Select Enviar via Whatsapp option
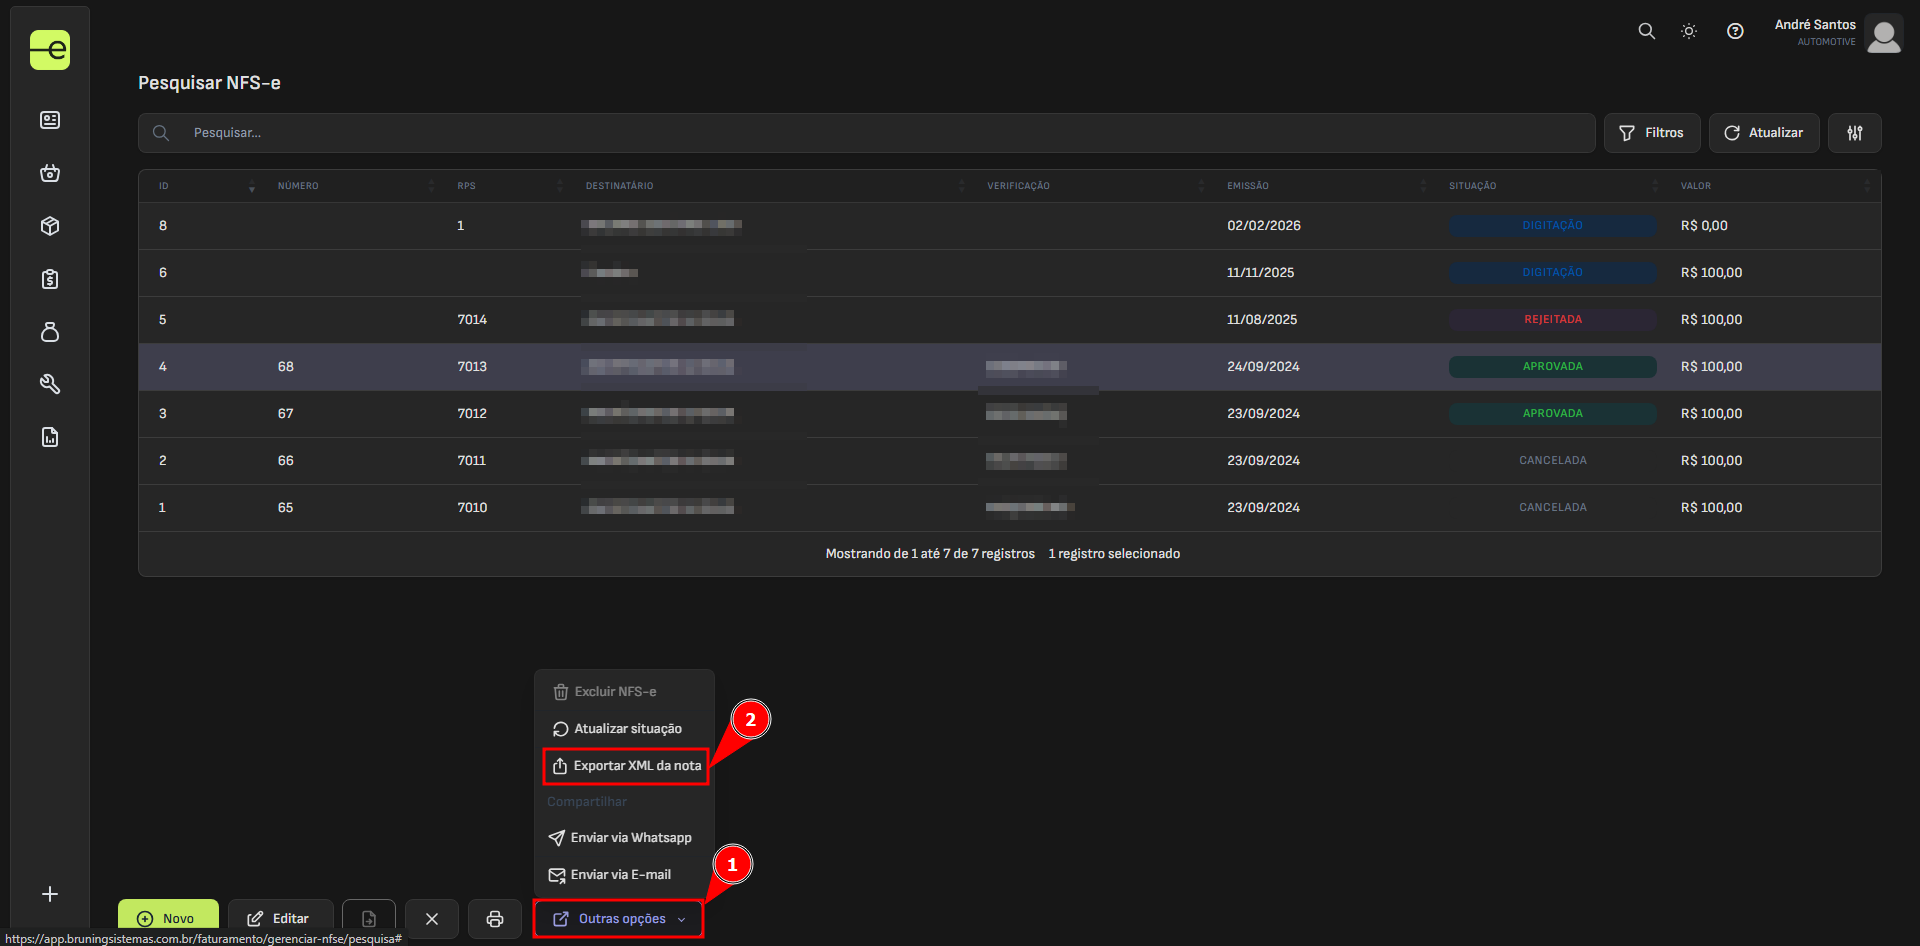The width and height of the screenshot is (1920, 946). 621,838
